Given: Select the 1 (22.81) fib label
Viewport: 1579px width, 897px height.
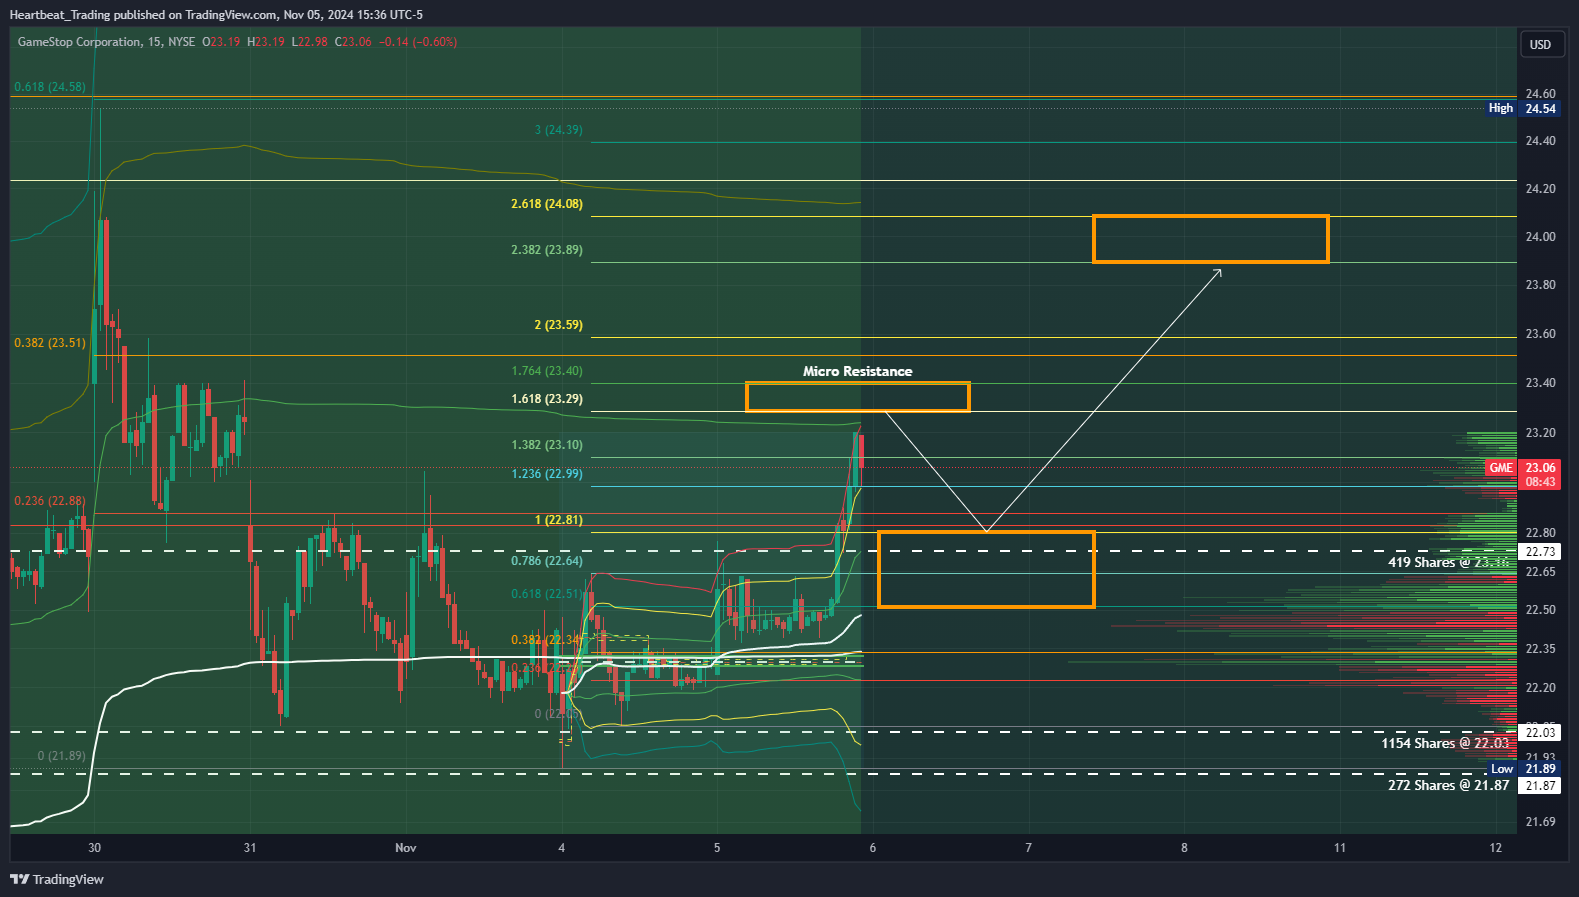Looking at the screenshot, I should [x=559, y=520].
